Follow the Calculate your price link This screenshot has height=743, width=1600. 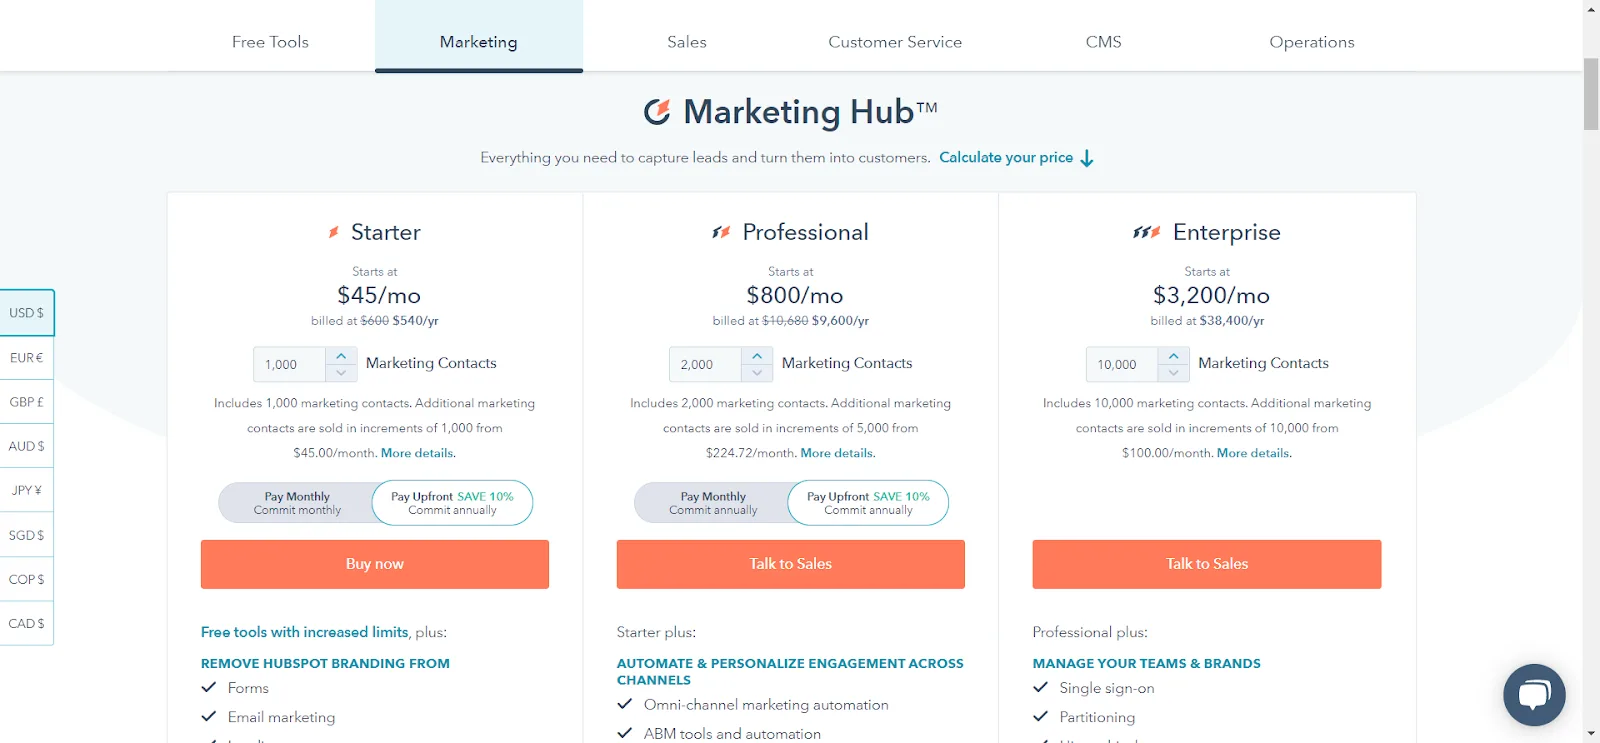pos(1006,158)
